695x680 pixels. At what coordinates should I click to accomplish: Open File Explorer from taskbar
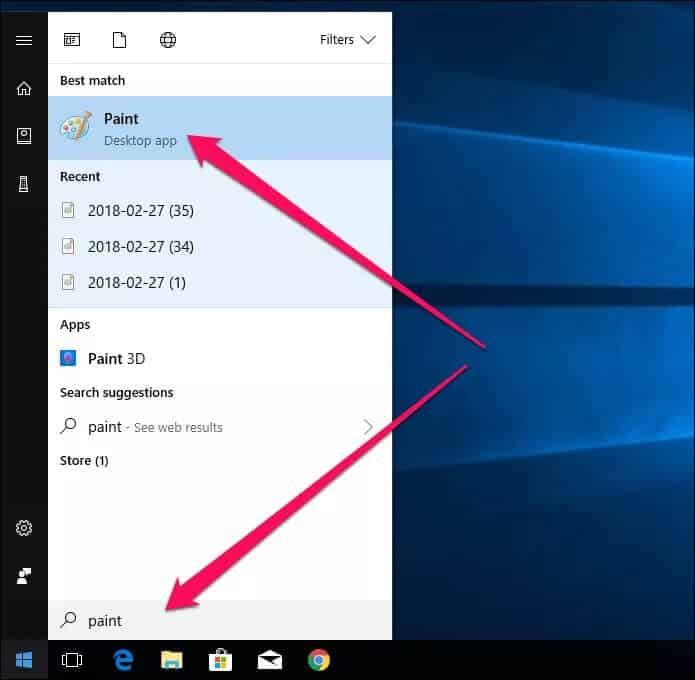click(x=172, y=660)
